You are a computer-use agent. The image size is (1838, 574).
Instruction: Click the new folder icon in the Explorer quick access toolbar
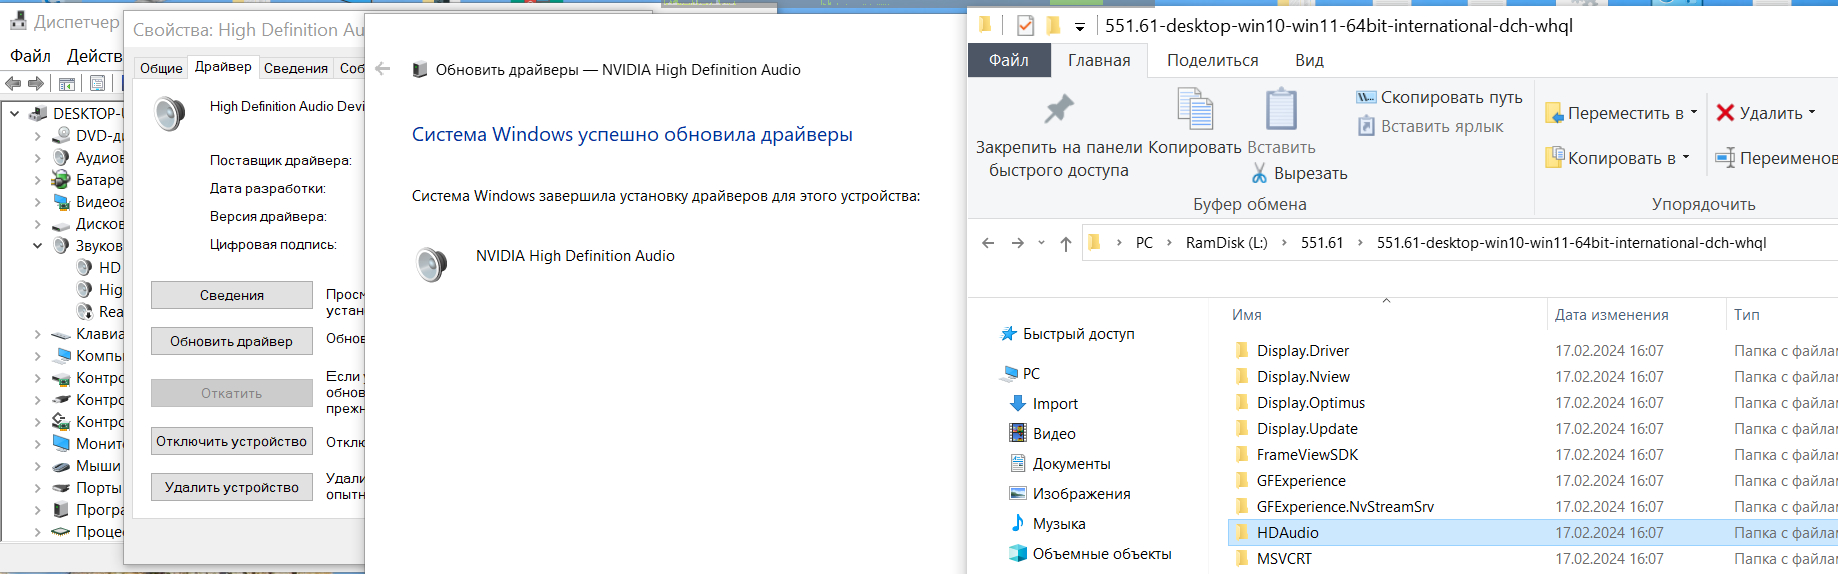(1053, 25)
